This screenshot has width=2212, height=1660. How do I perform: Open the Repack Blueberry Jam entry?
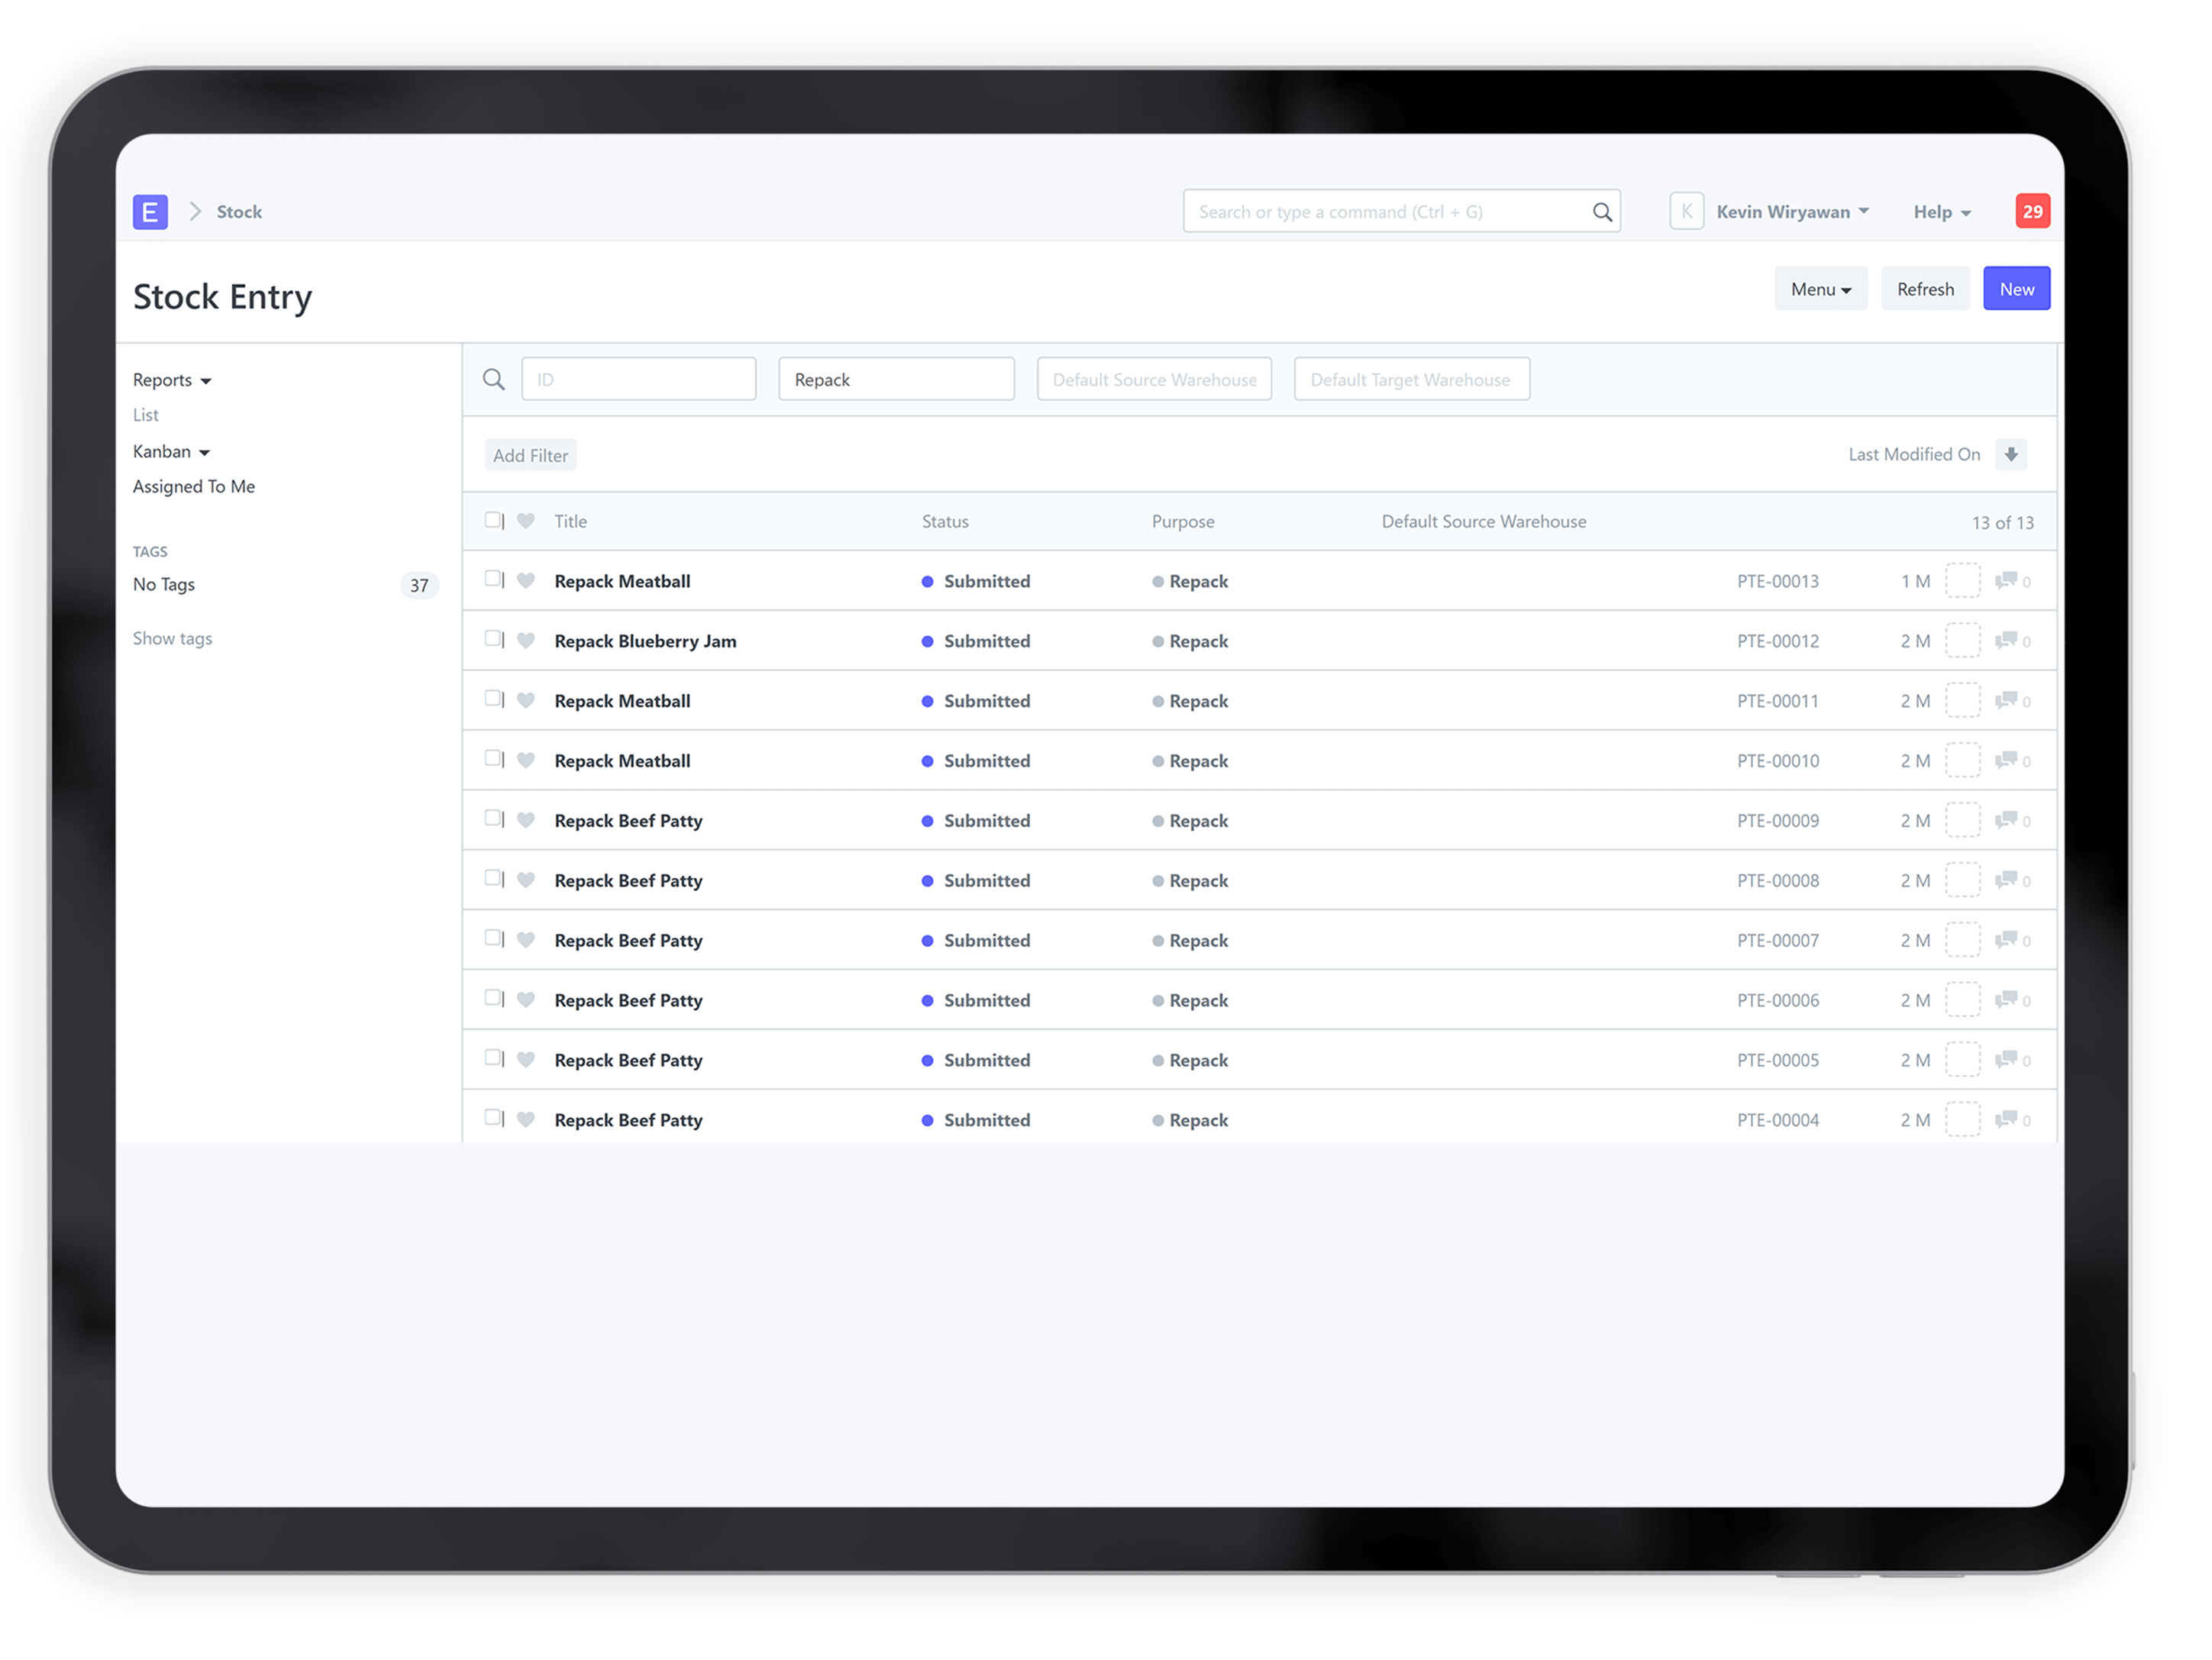(x=645, y=641)
